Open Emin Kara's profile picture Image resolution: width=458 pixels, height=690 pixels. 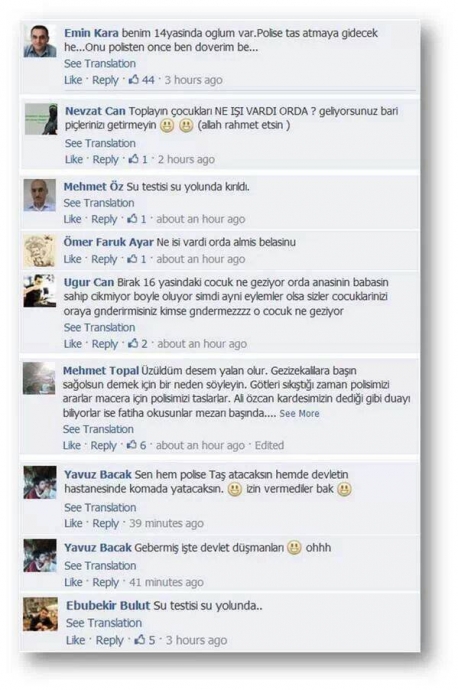[40, 41]
